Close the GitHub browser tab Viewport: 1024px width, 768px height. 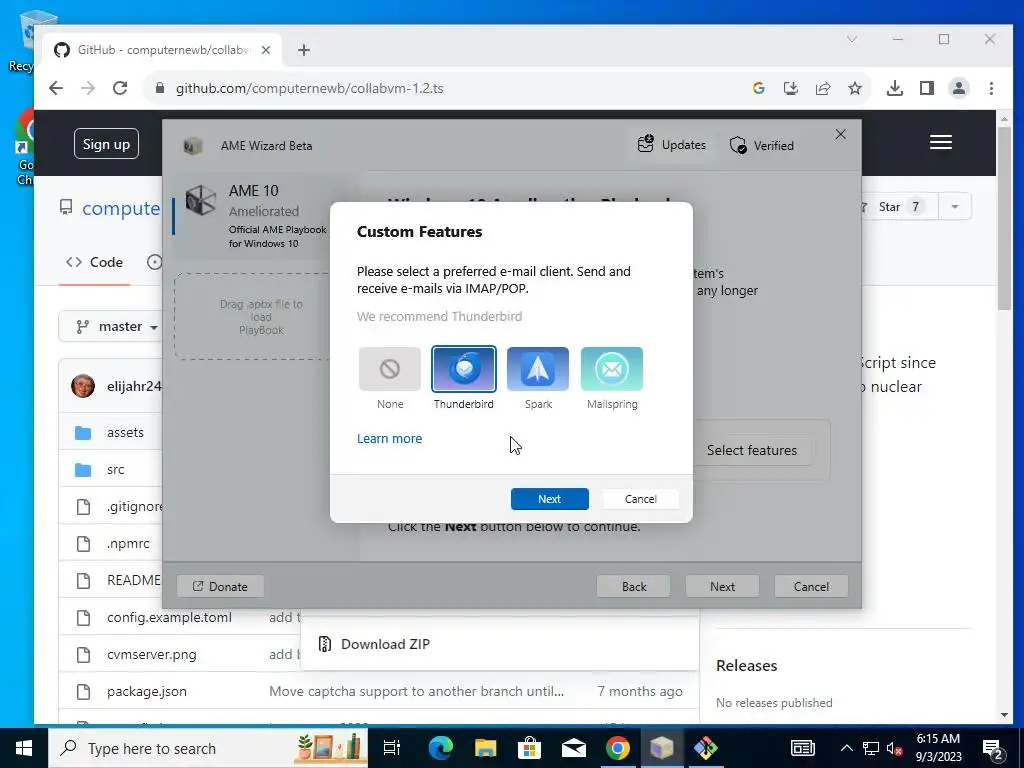[266, 50]
